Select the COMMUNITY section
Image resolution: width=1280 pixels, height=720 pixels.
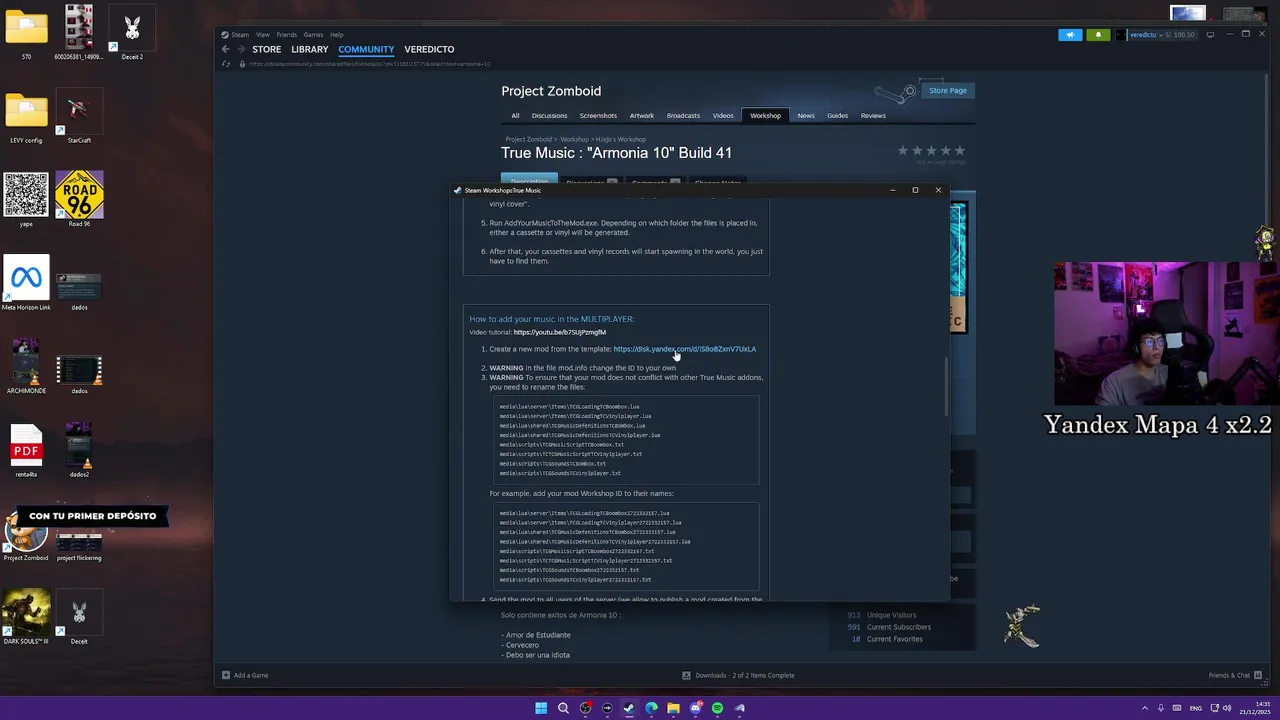366,49
